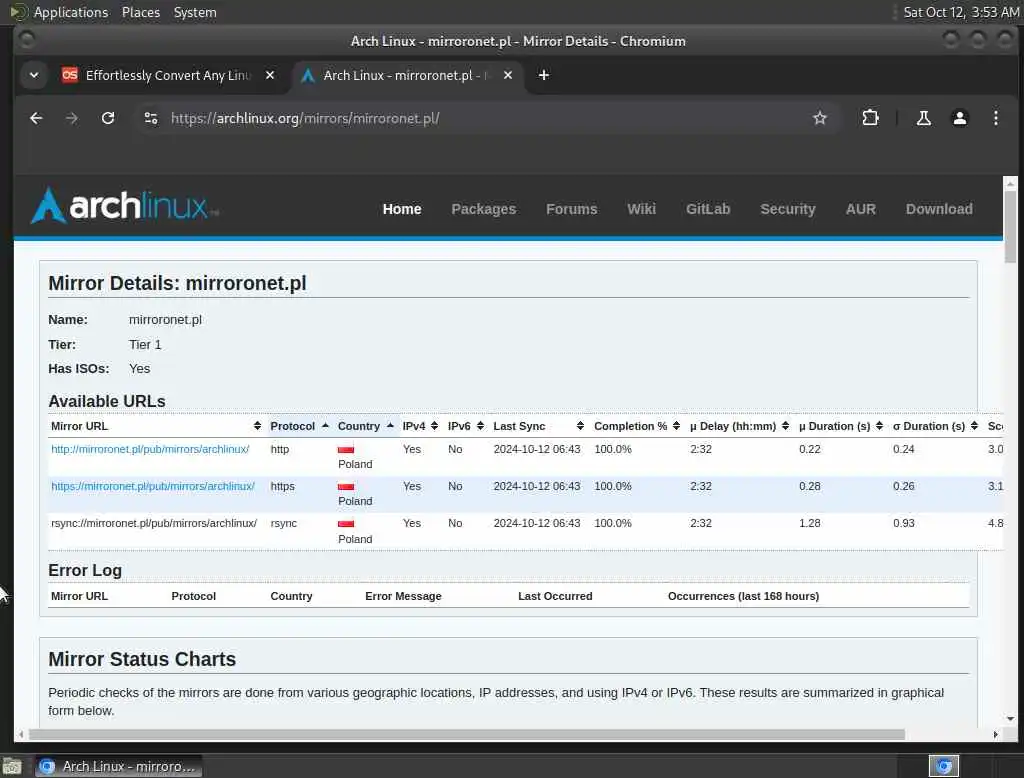1024x778 pixels.
Task: Sort the table by Last Sync
Action: pos(538,426)
